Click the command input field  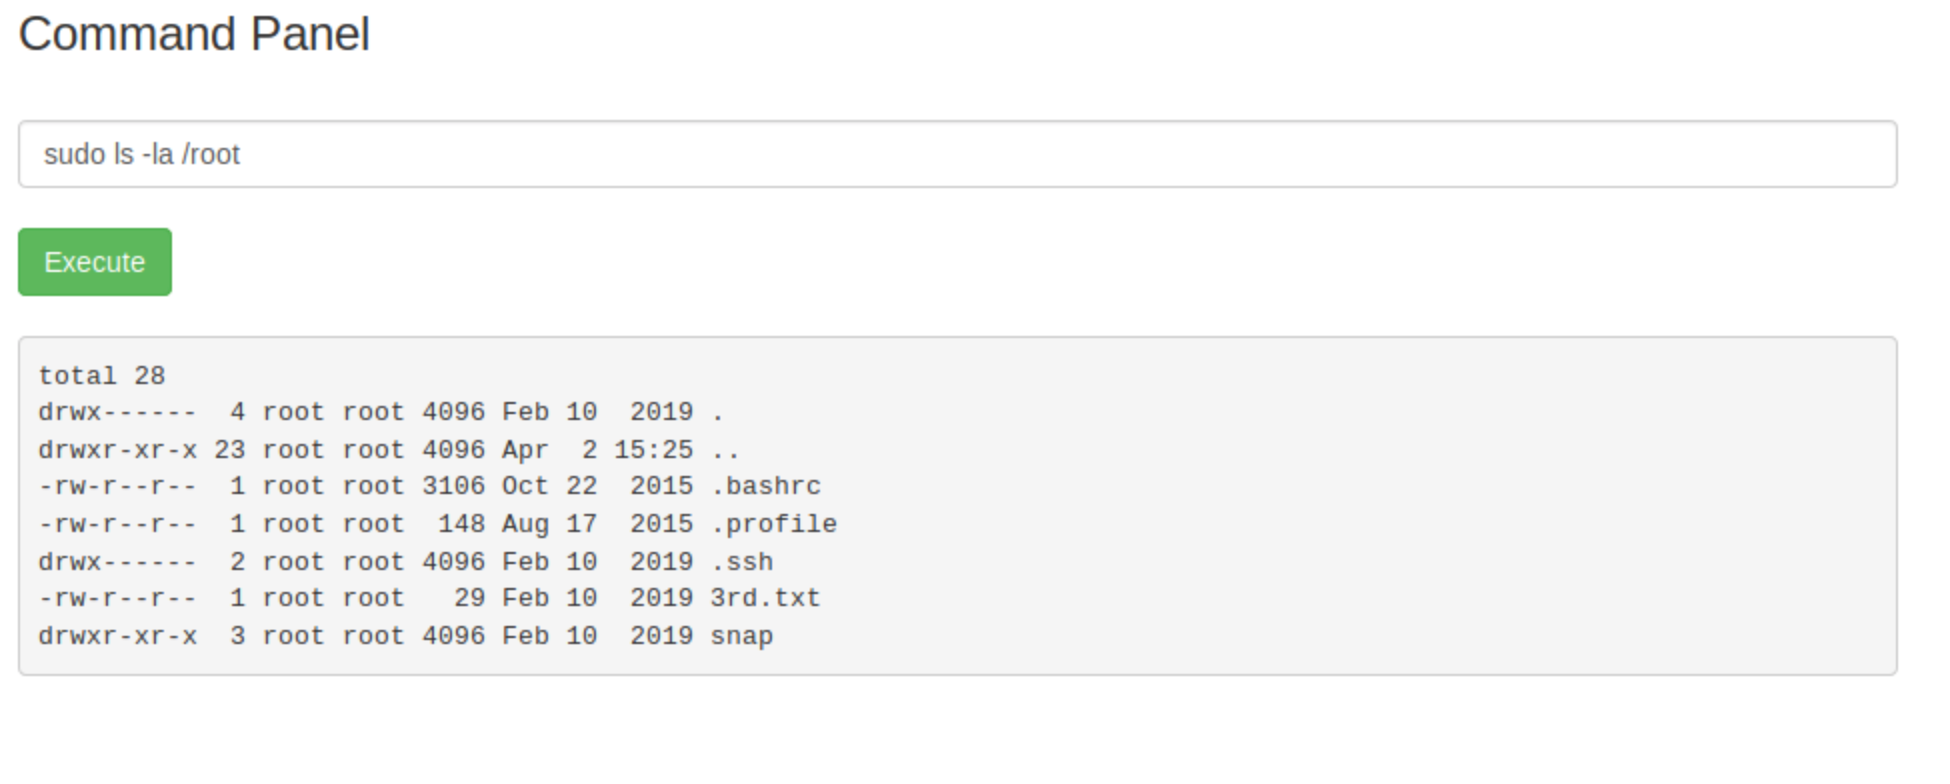pyautogui.click(x=957, y=154)
